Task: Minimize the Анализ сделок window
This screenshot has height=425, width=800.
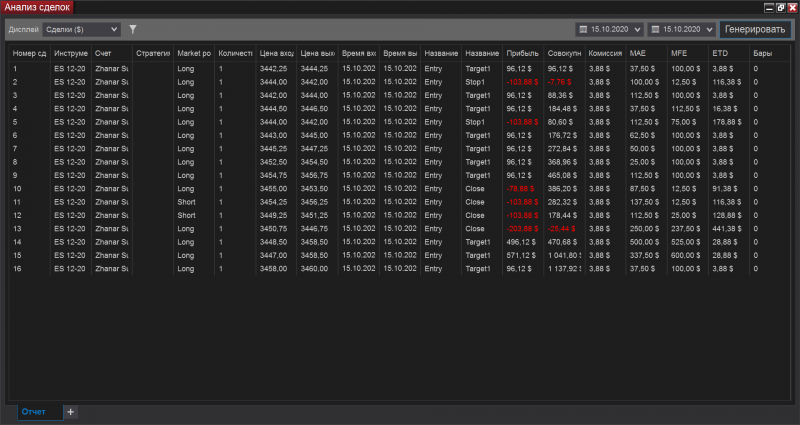Action: click(769, 8)
